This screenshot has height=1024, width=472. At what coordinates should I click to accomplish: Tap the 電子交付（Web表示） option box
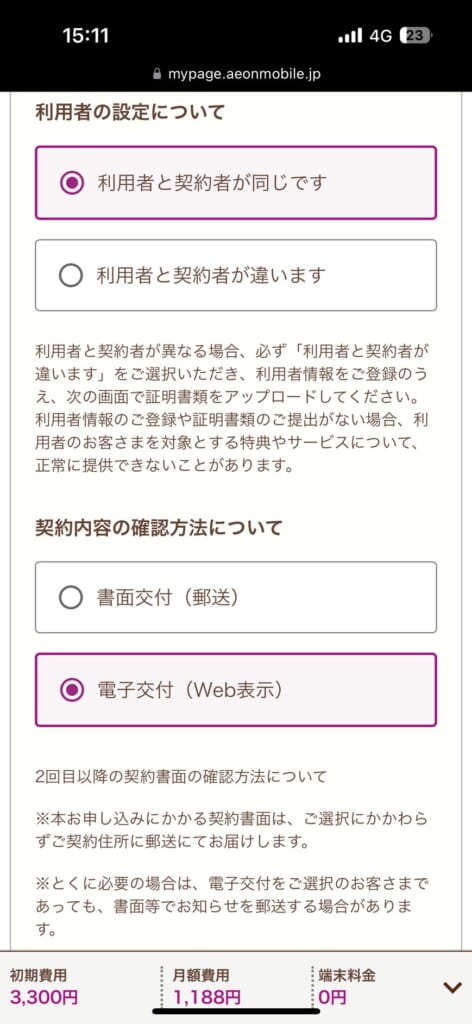(236, 690)
